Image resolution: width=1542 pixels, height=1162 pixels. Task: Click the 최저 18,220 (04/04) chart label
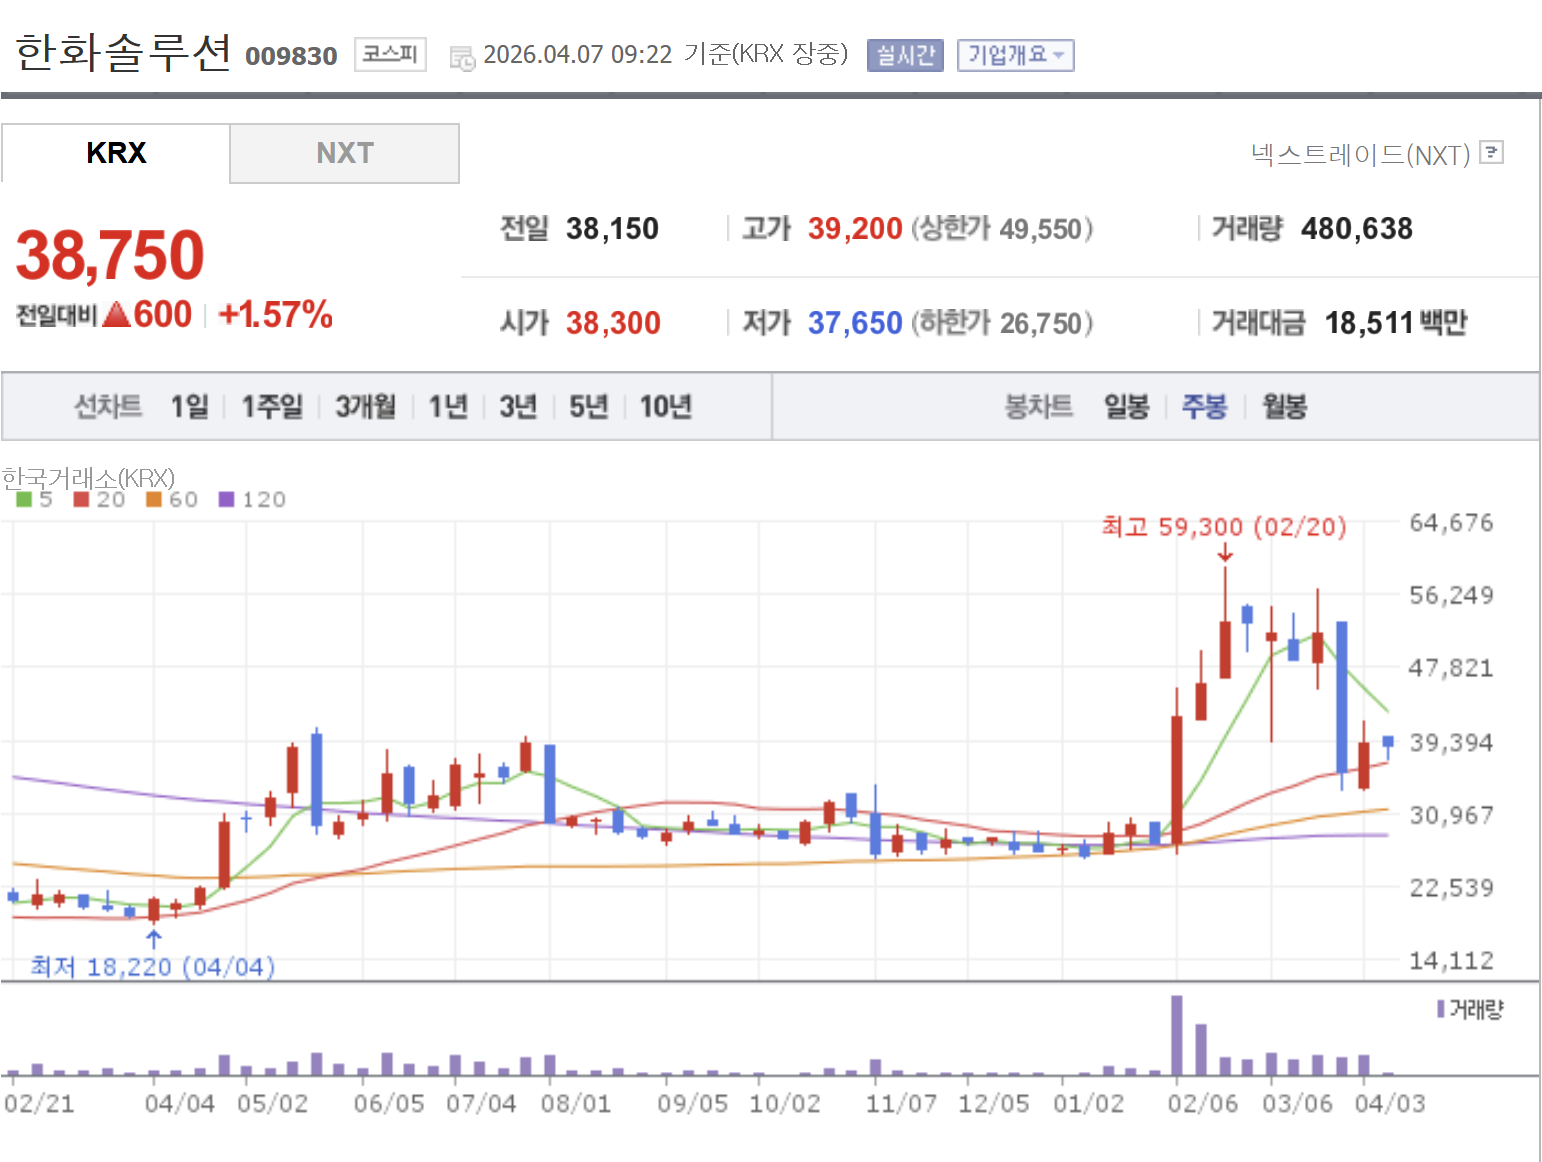tap(152, 967)
